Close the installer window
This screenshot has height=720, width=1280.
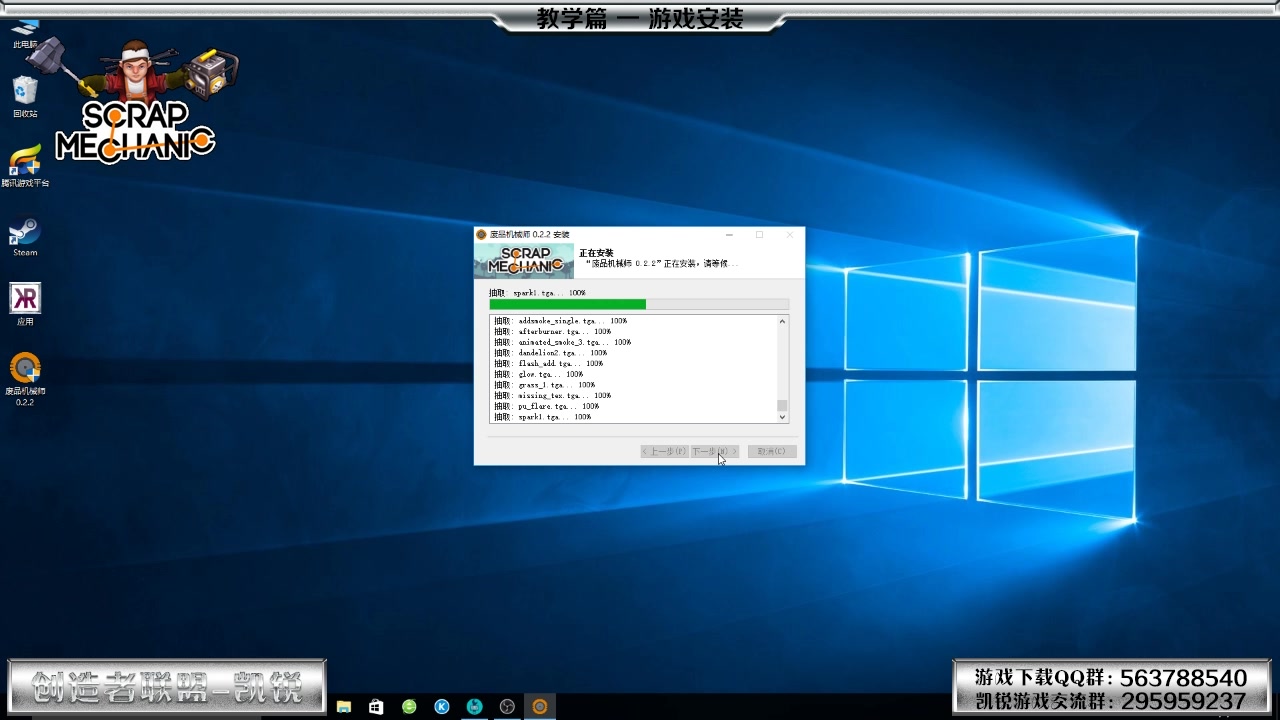point(789,235)
